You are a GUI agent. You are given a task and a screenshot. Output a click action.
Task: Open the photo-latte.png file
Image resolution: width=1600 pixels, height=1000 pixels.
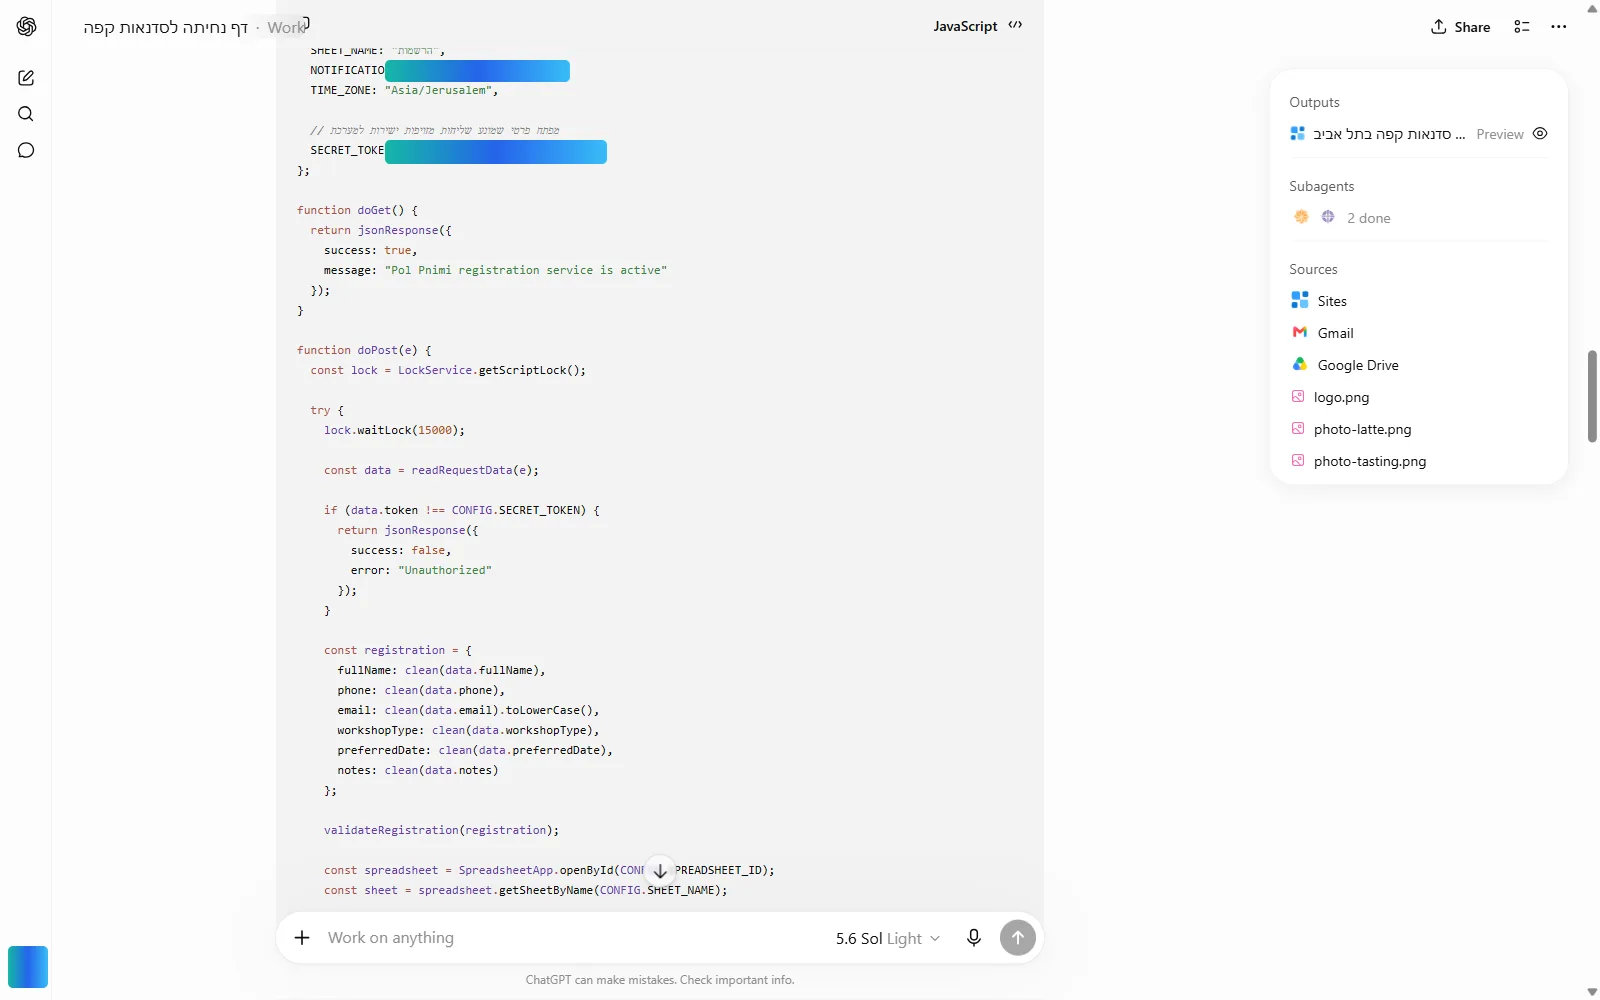1352,429
